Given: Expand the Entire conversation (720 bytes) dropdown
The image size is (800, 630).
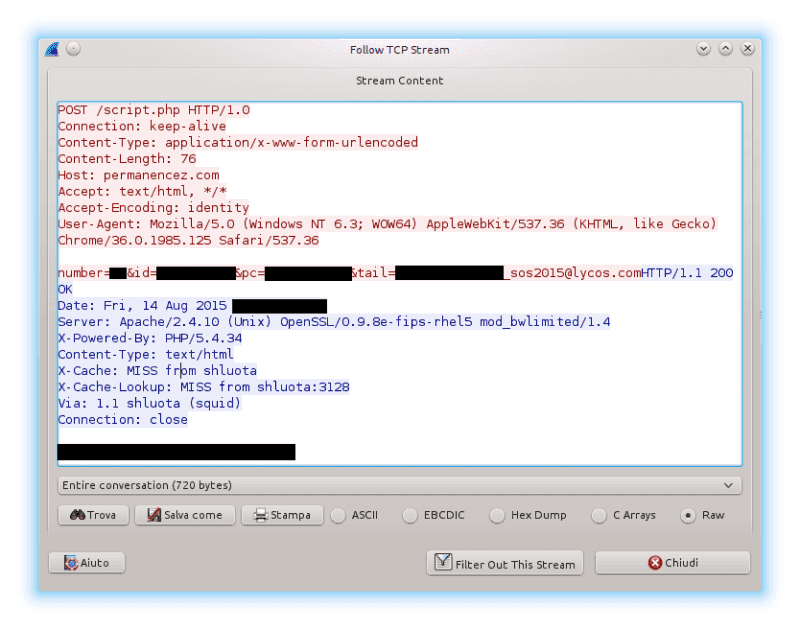Looking at the screenshot, I should (399, 485).
